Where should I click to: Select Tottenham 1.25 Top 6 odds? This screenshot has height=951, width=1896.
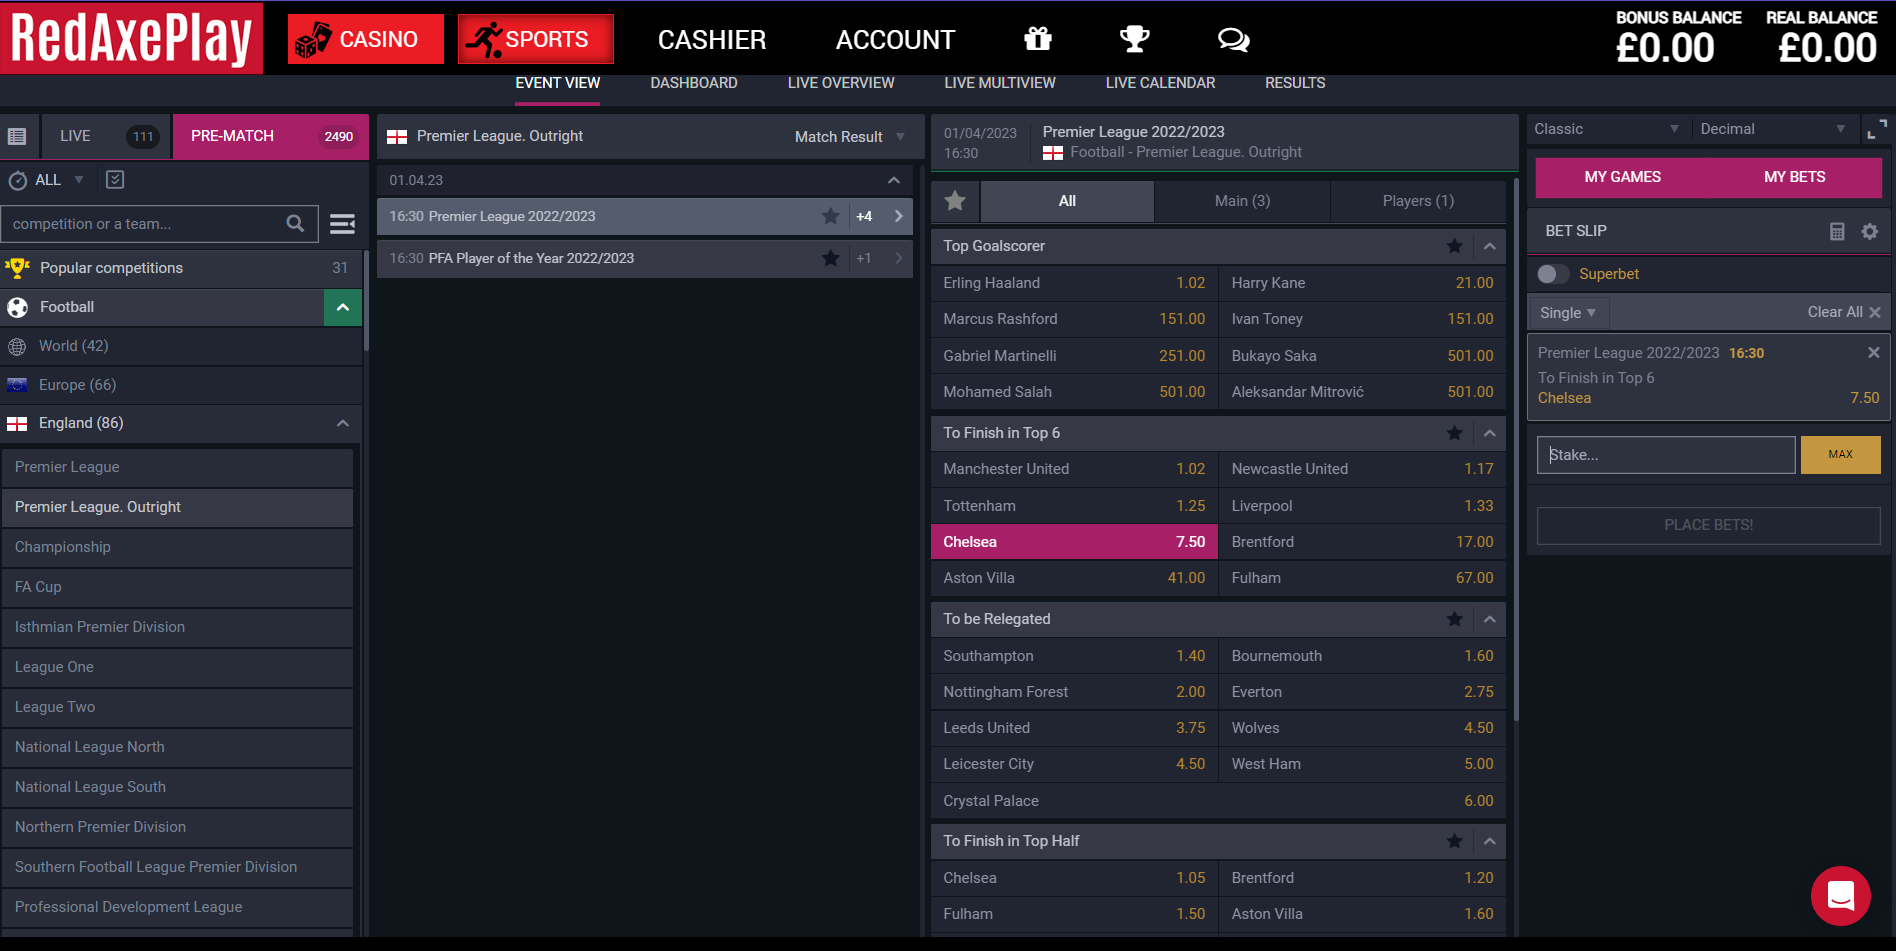(1074, 506)
